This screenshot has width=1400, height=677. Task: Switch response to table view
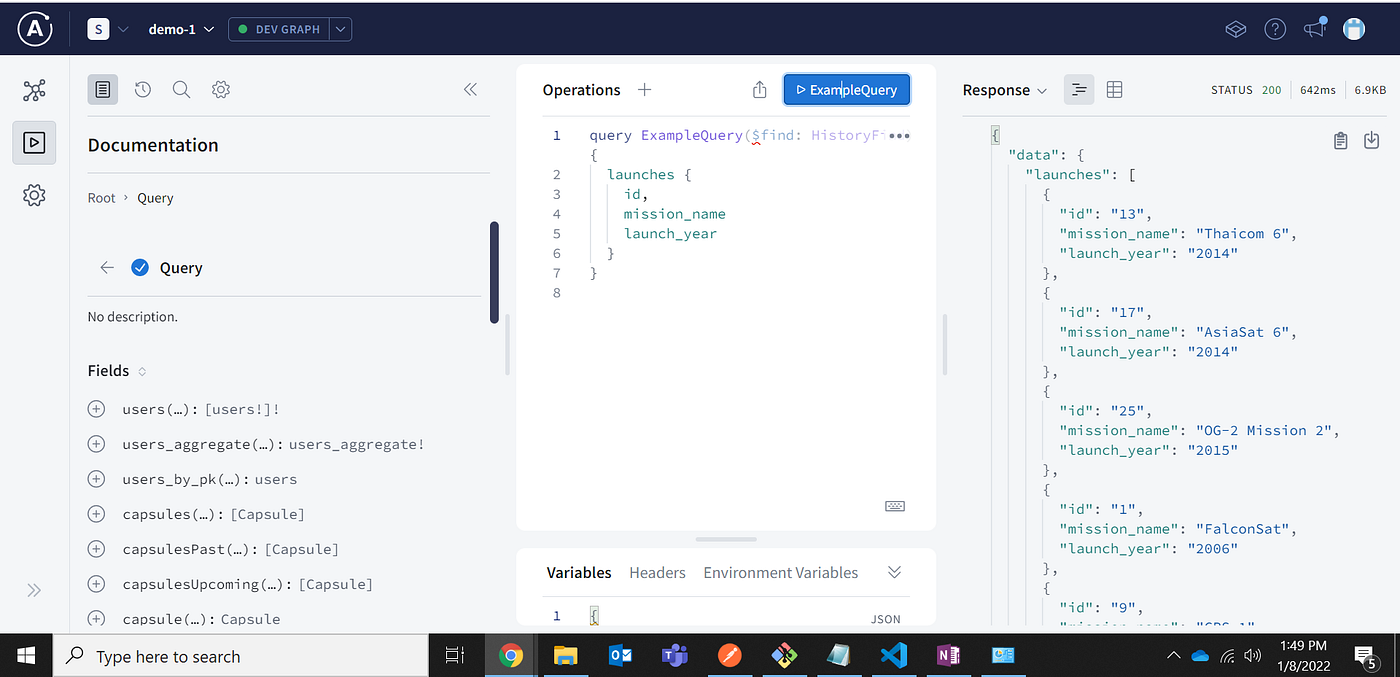[1115, 90]
